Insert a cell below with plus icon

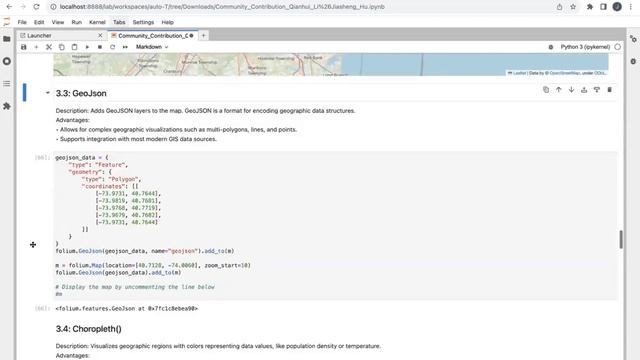(36, 47)
